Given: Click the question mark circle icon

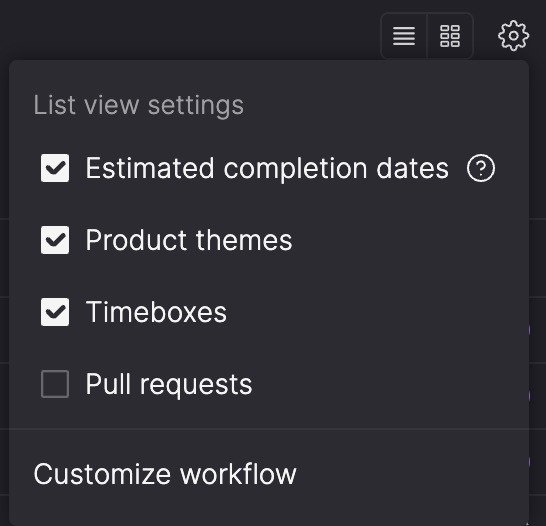Looking at the screenshot, I should (481, 168).
